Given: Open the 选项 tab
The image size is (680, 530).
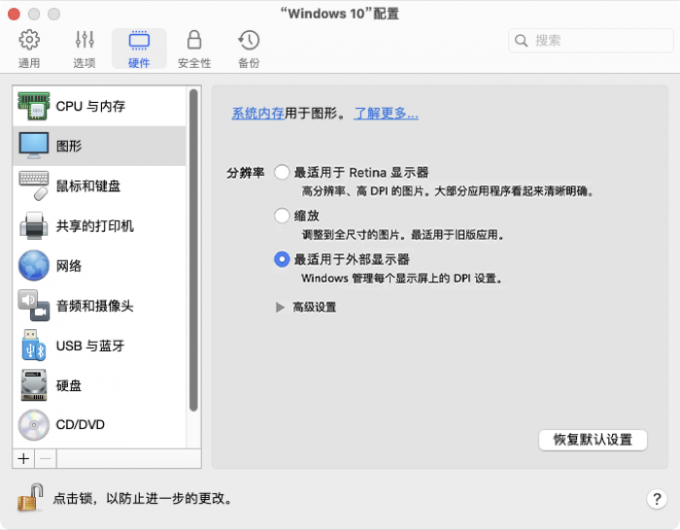Looking at the screenshot, I should [84, 48].
